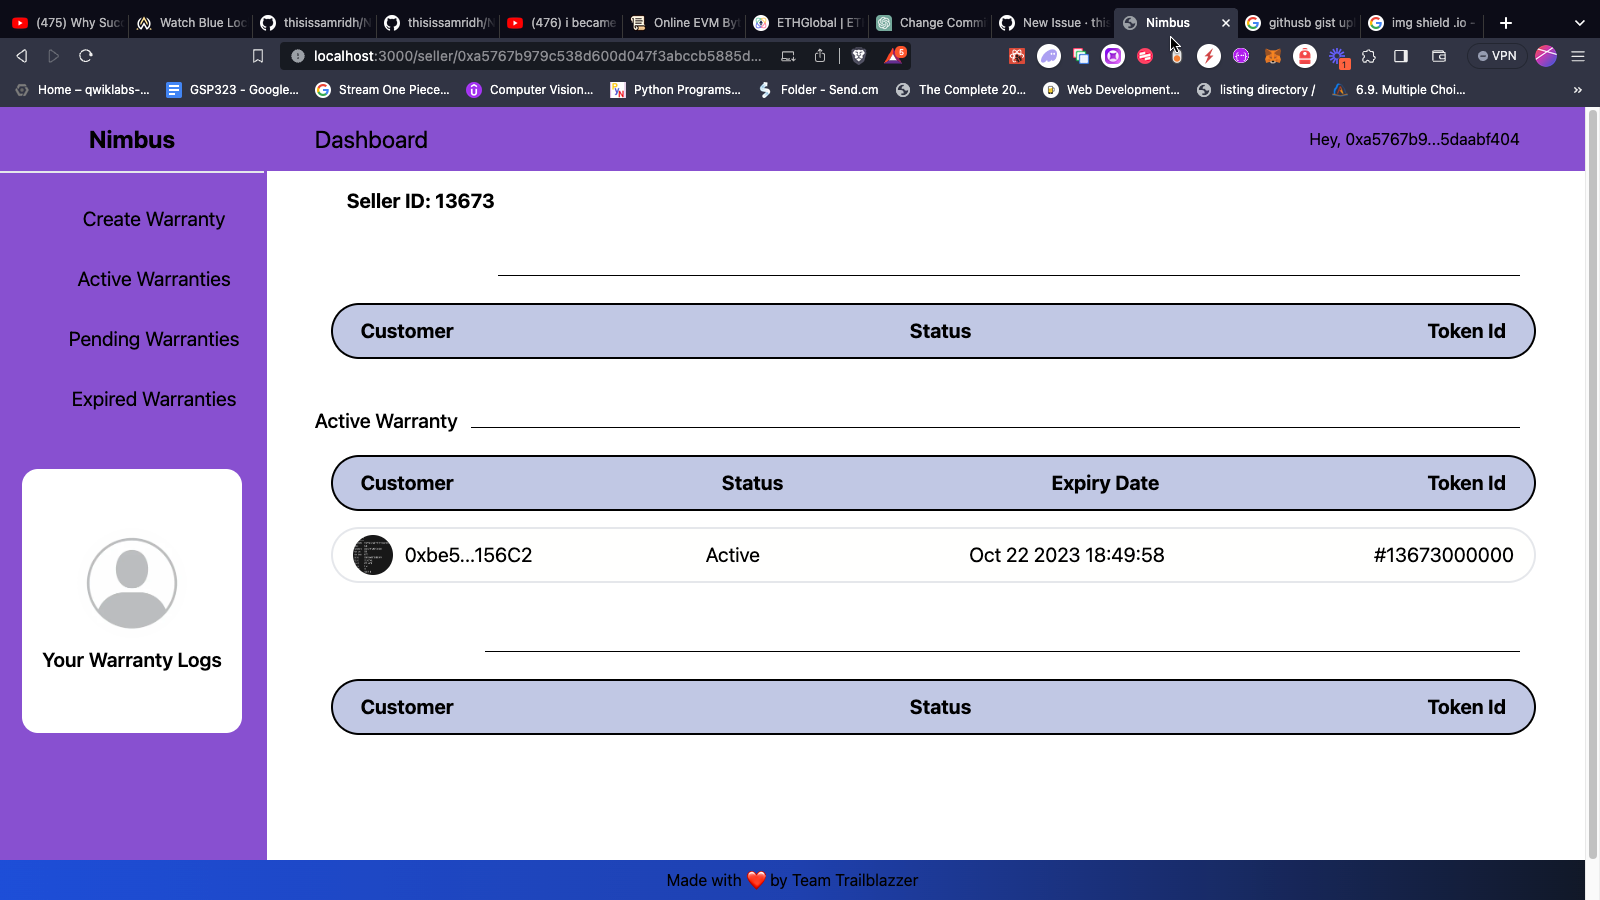Click the Share this page icon
This screenshot has width=1600, height=900.
820,56
